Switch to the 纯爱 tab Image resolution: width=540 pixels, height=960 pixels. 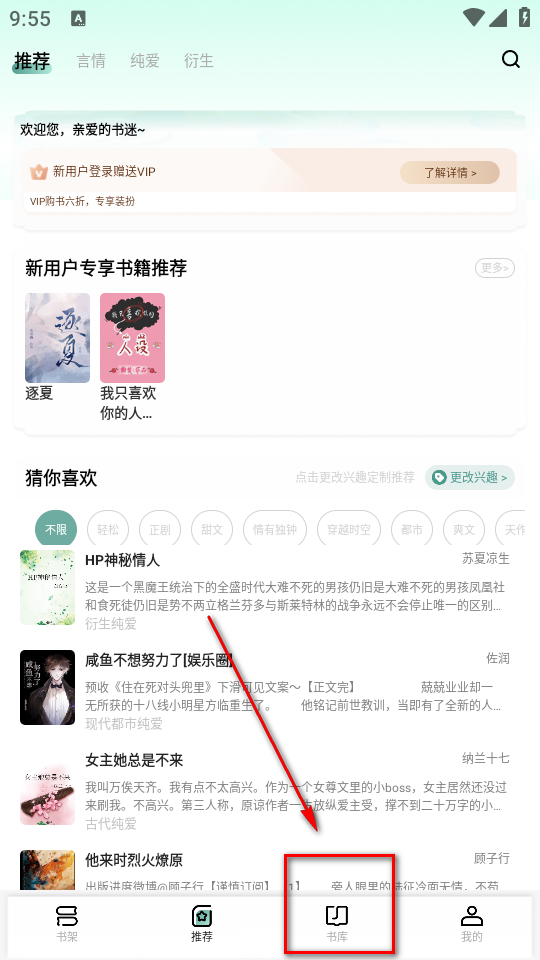pos(145,61)
